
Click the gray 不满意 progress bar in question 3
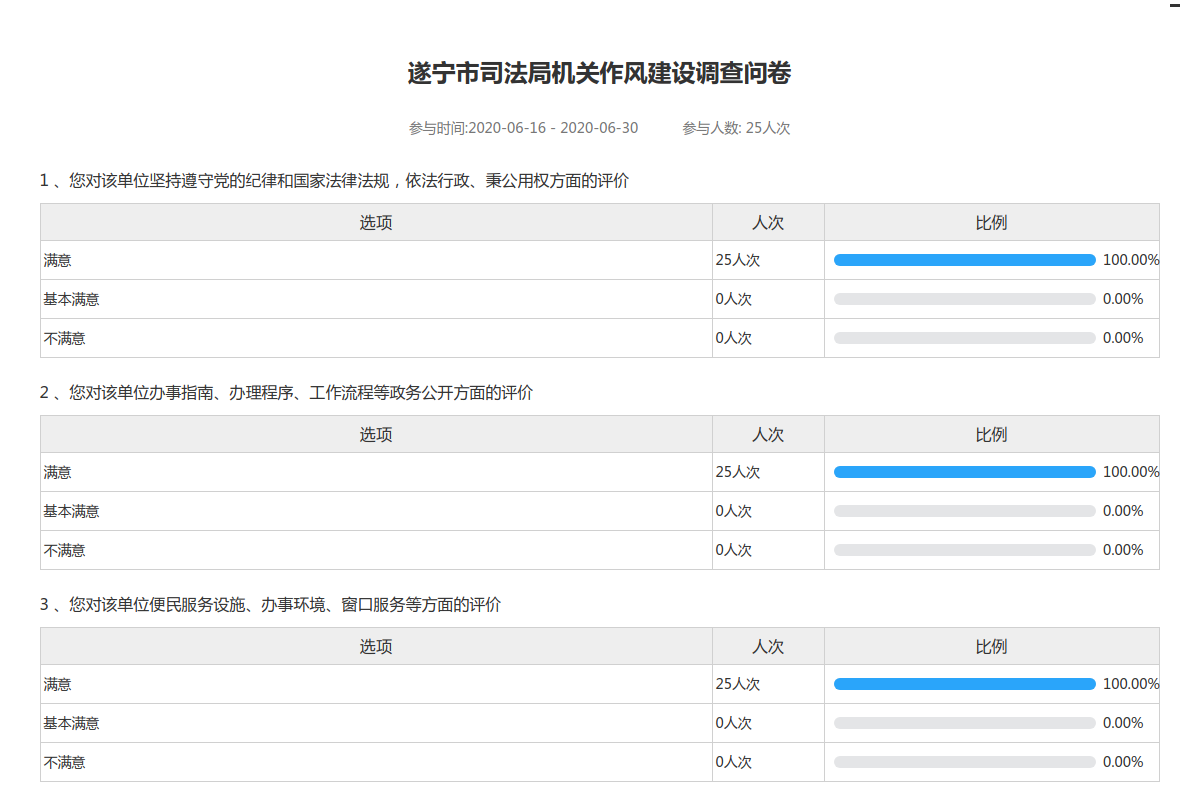pos(964,762)
